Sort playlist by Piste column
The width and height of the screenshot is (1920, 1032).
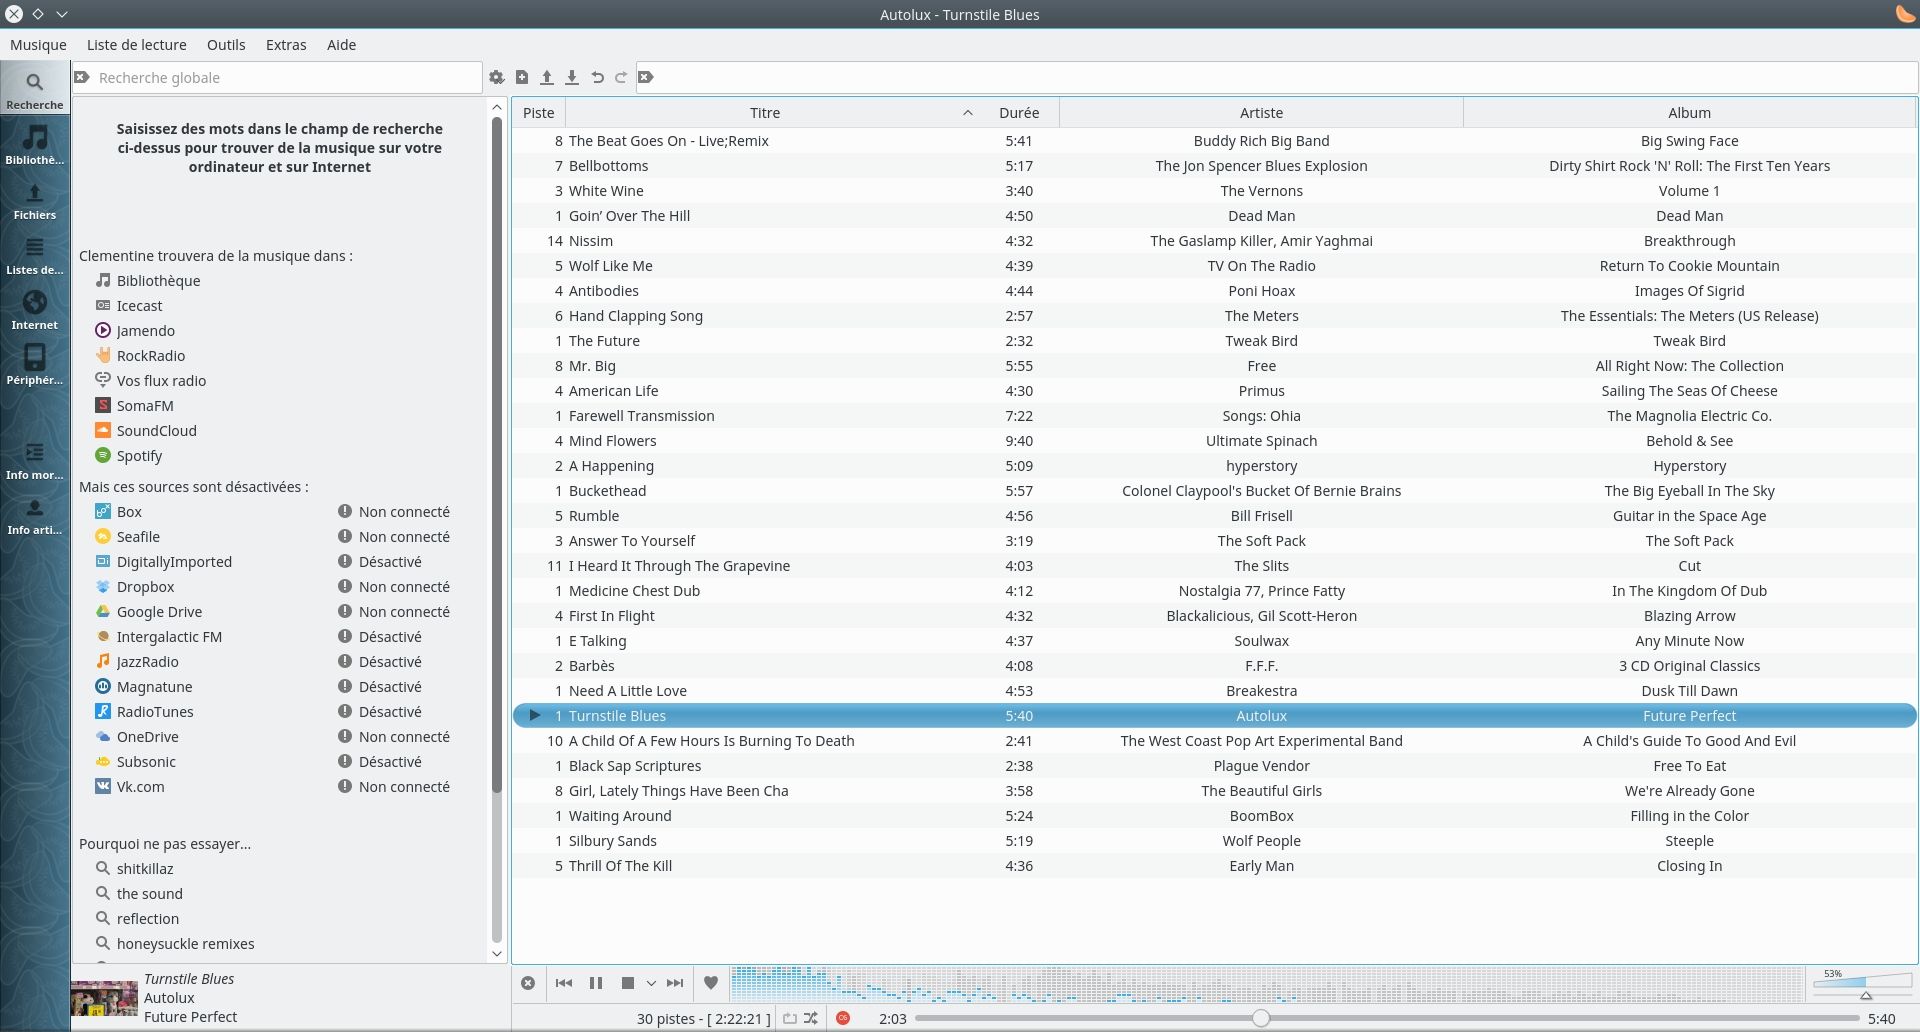click(x=538, y=113)
